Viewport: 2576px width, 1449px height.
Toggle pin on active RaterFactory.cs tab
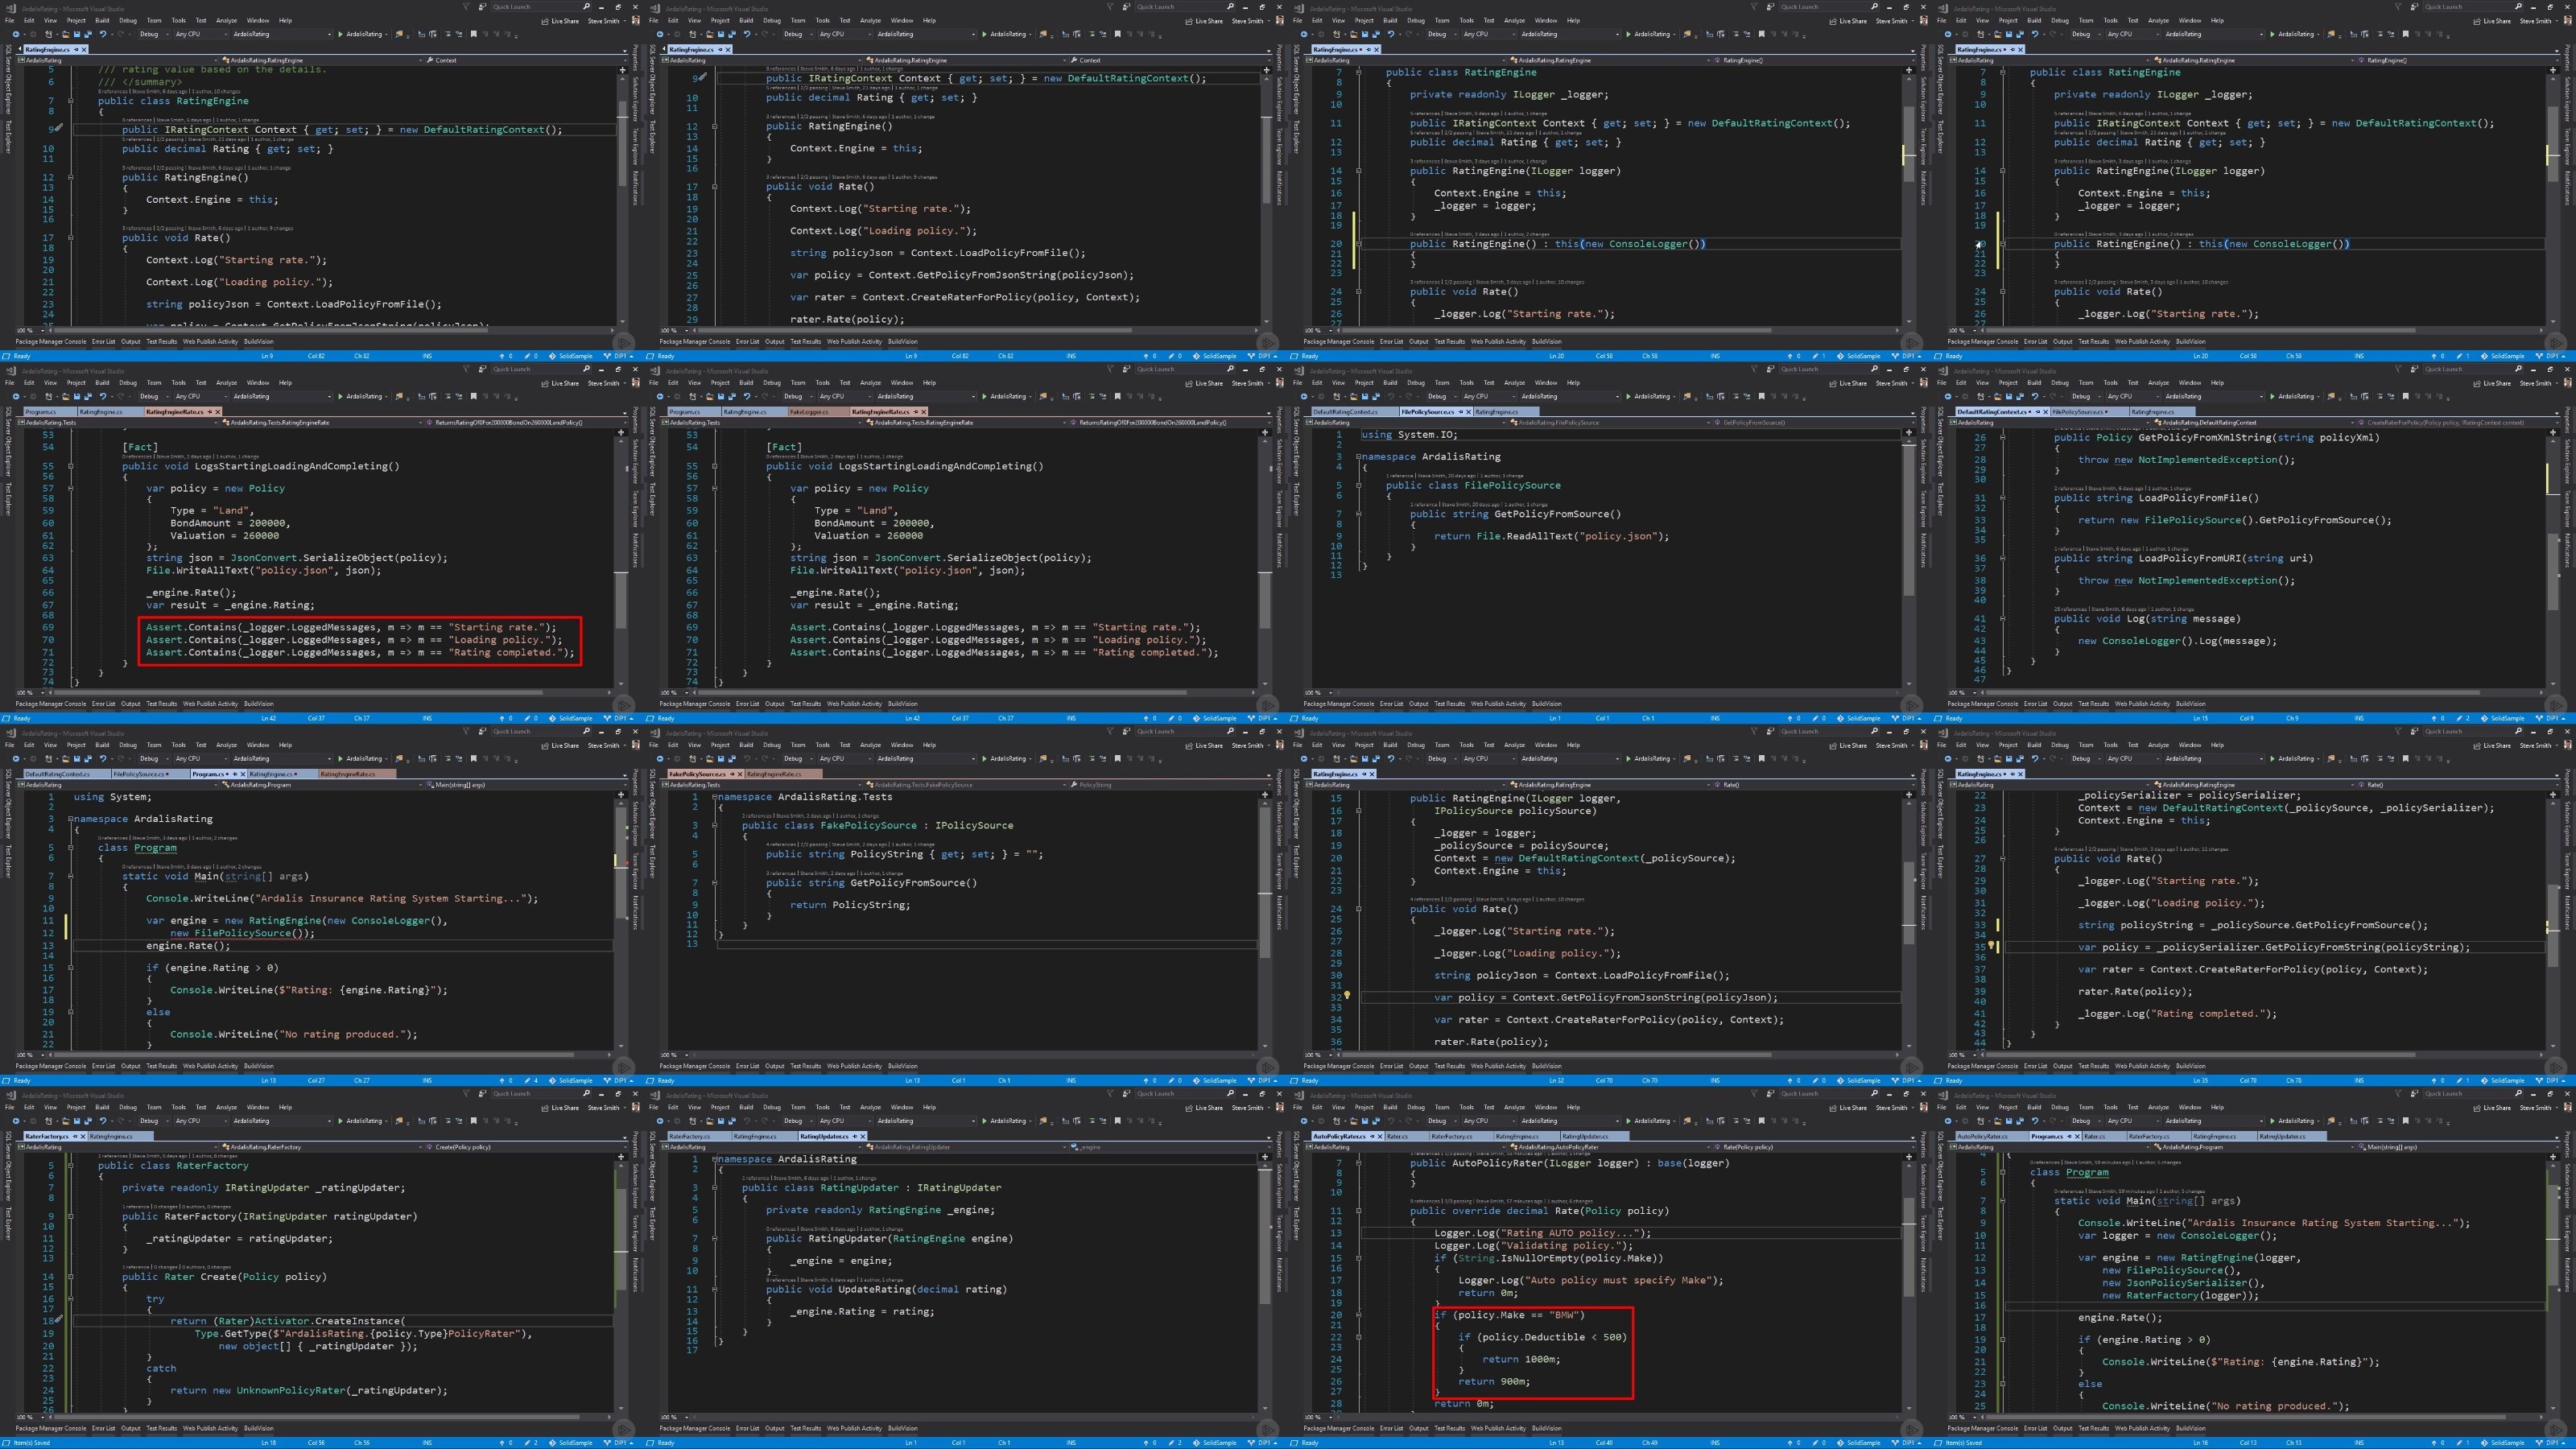pyautogui.click(x=75, y=1136)
